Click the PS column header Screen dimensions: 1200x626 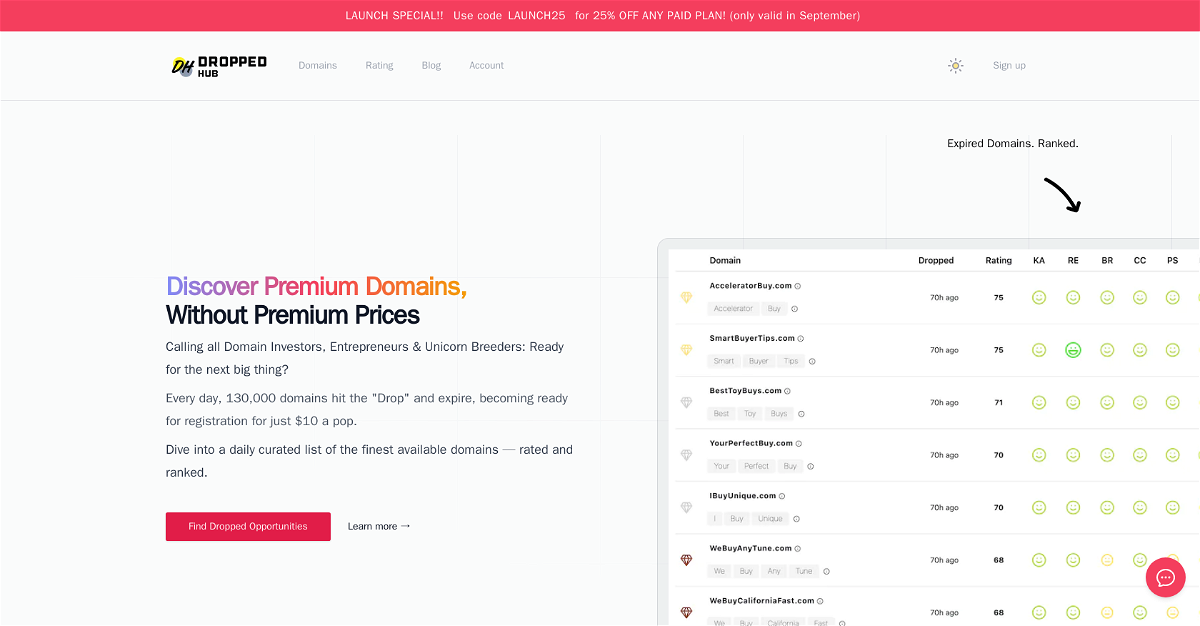[1173, 261]
